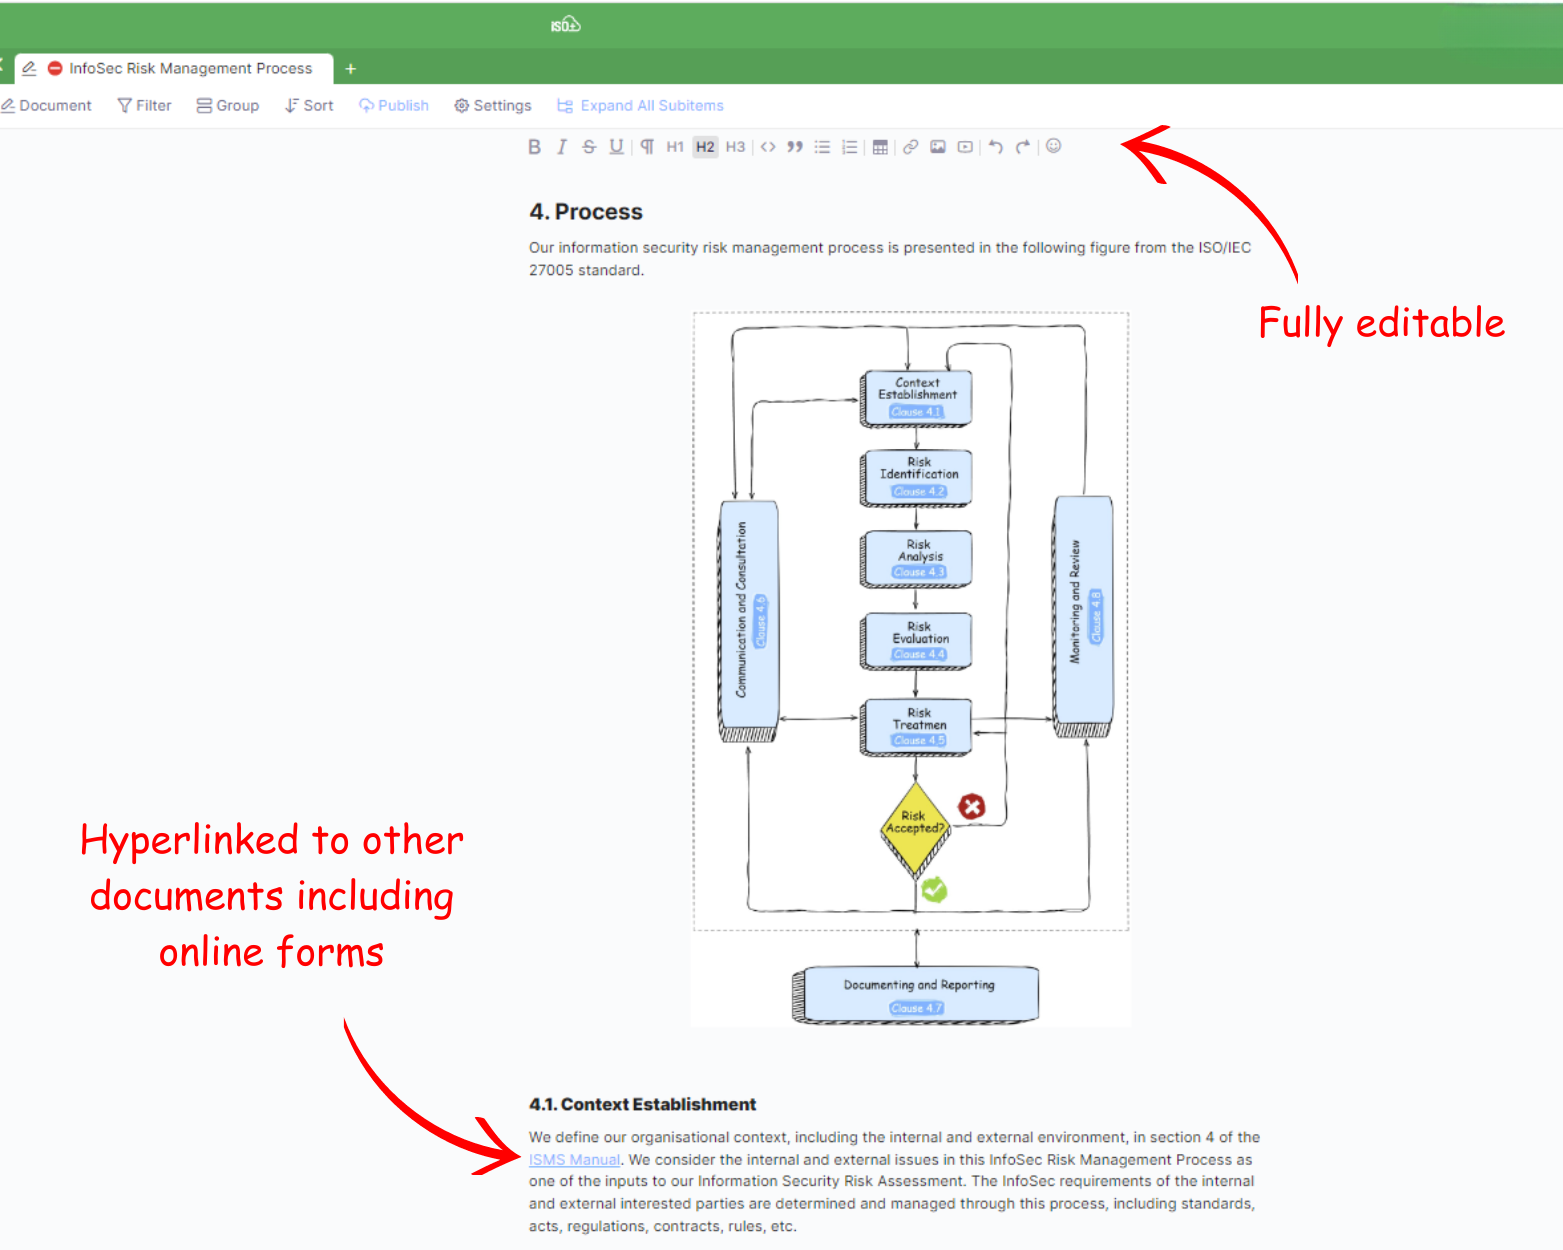Apply italic formatting
1563x1250 pixels.
[562, 147]
